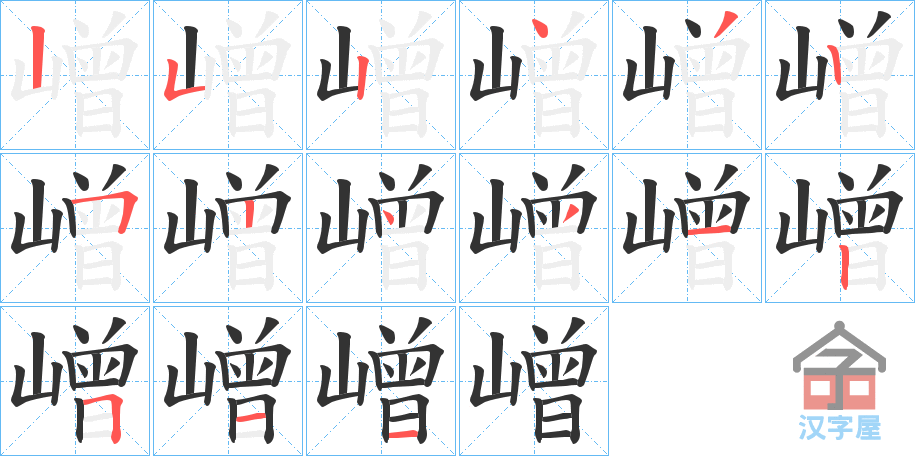
Task: Click the eleventh step with red horizontal stroke
Action: coord(687,228)
